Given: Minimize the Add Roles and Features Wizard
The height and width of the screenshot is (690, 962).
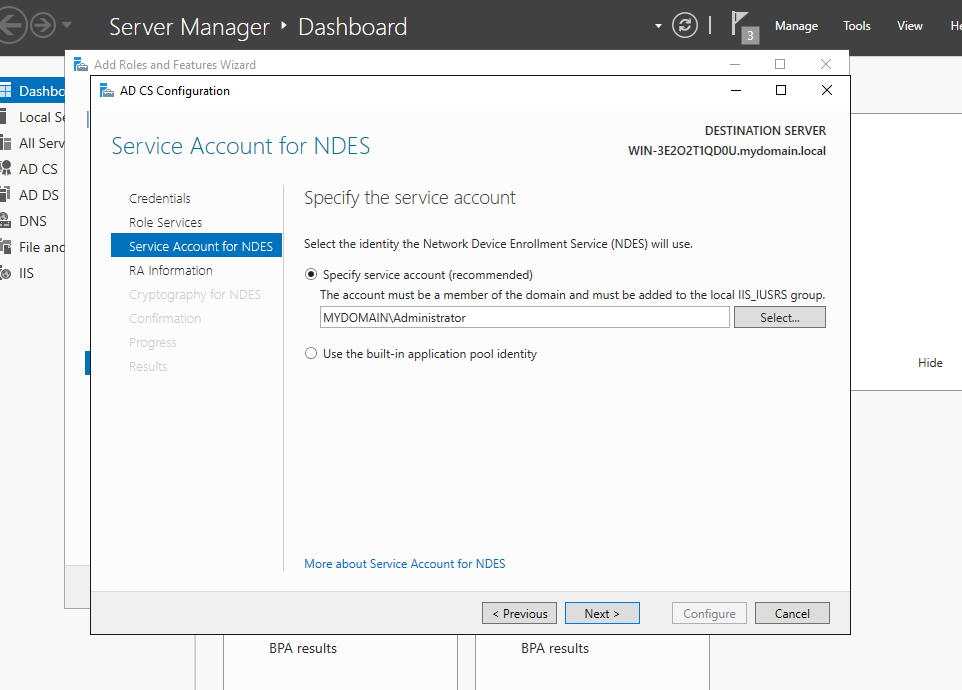Looking at the screenshot, I should click(x=735, y=64).
